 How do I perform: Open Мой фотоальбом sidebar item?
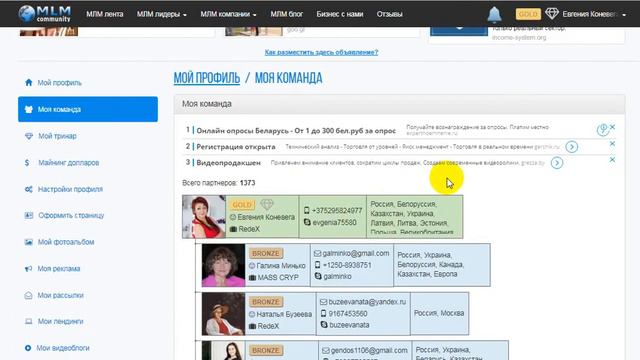[66, 242]
